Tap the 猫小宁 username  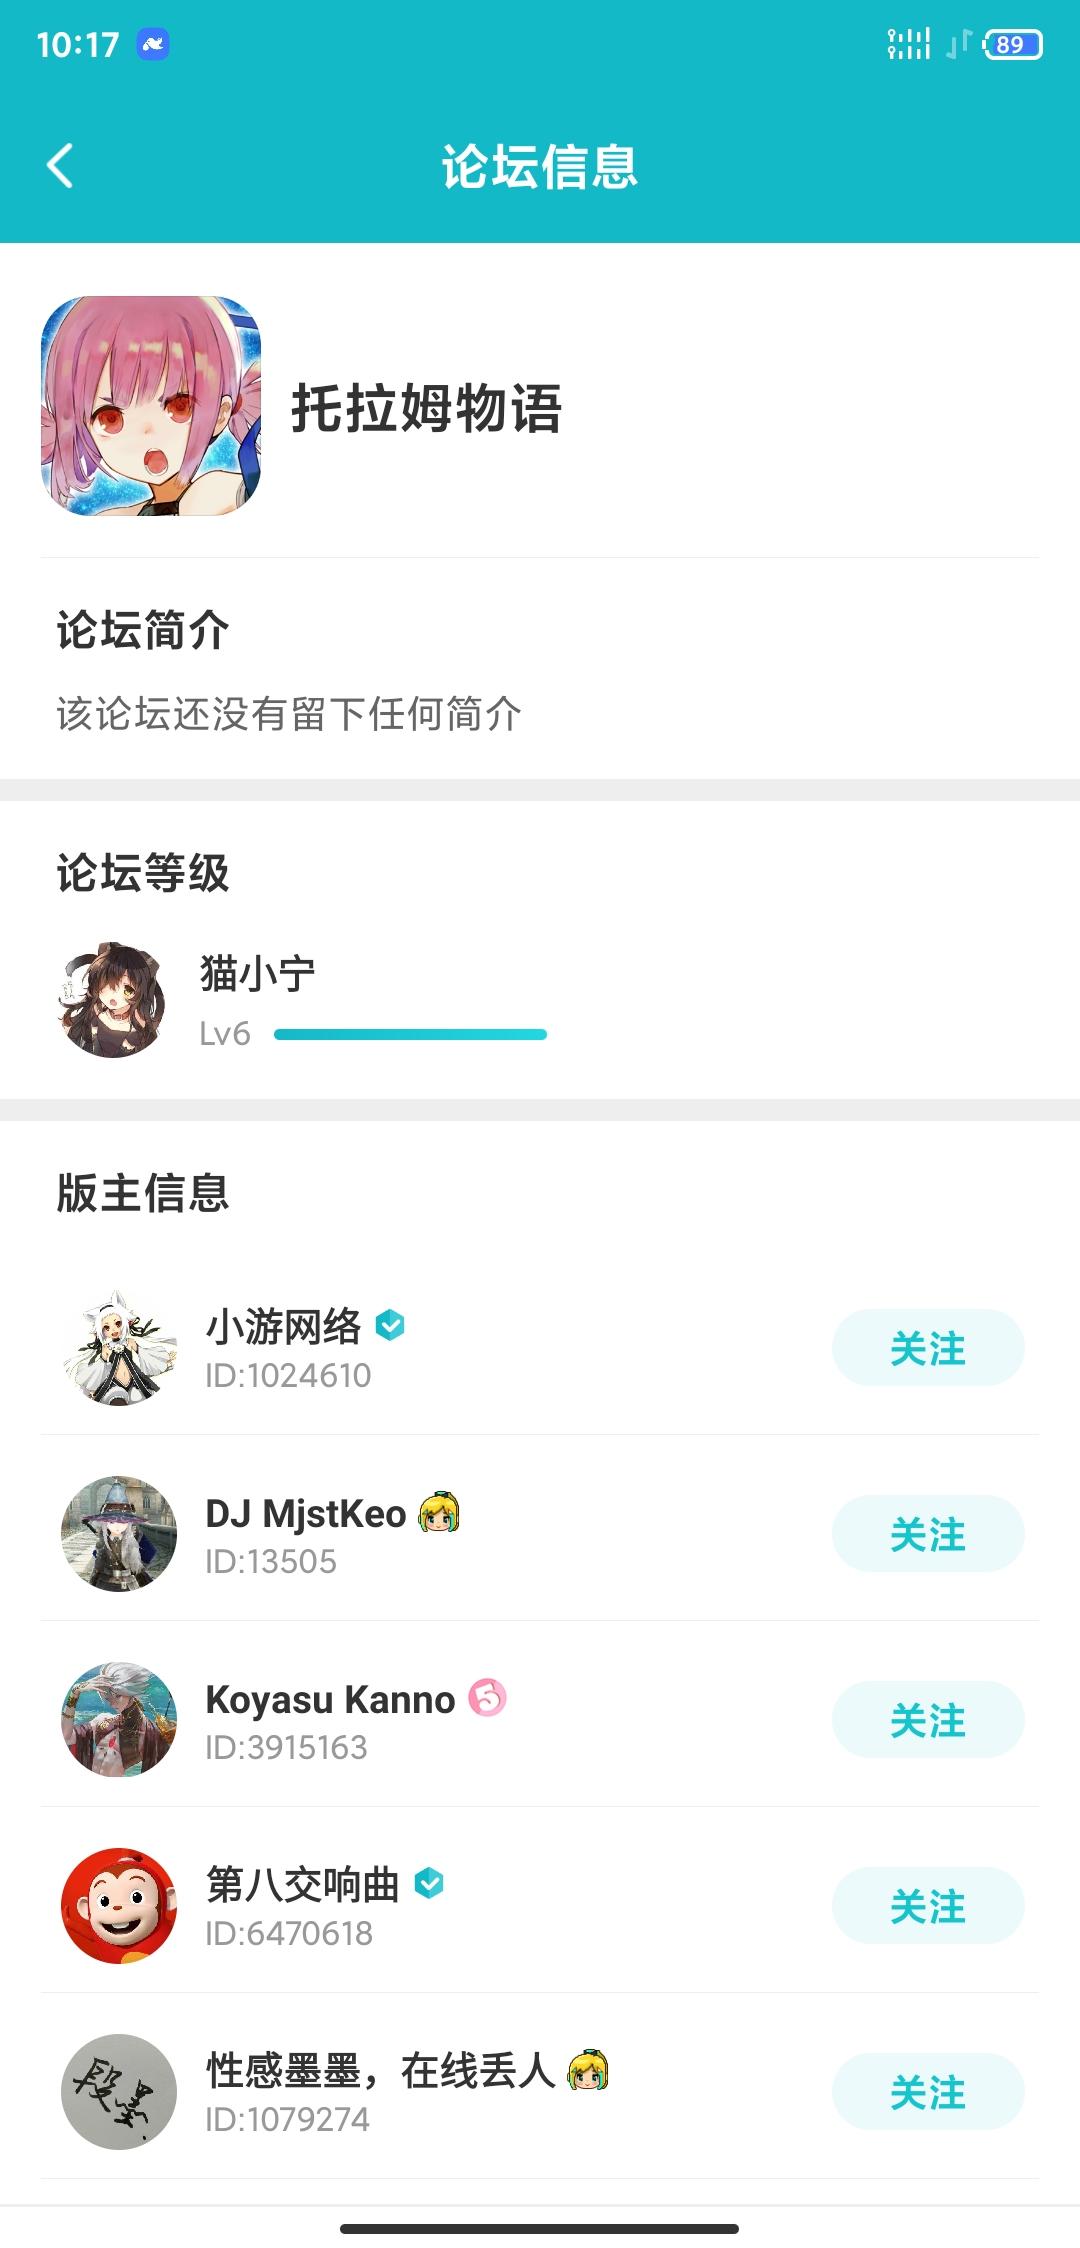tap(258, 973)
